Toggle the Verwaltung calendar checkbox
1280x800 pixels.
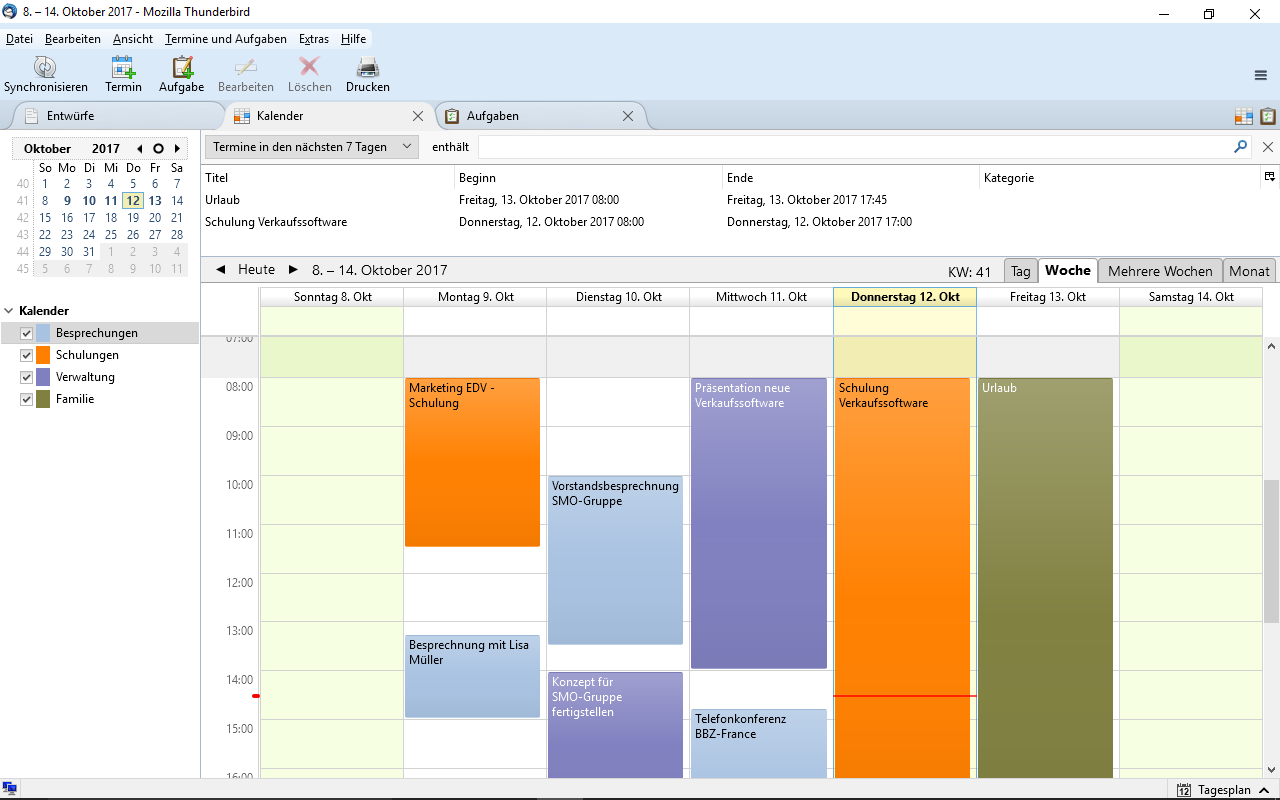(27, 377)
